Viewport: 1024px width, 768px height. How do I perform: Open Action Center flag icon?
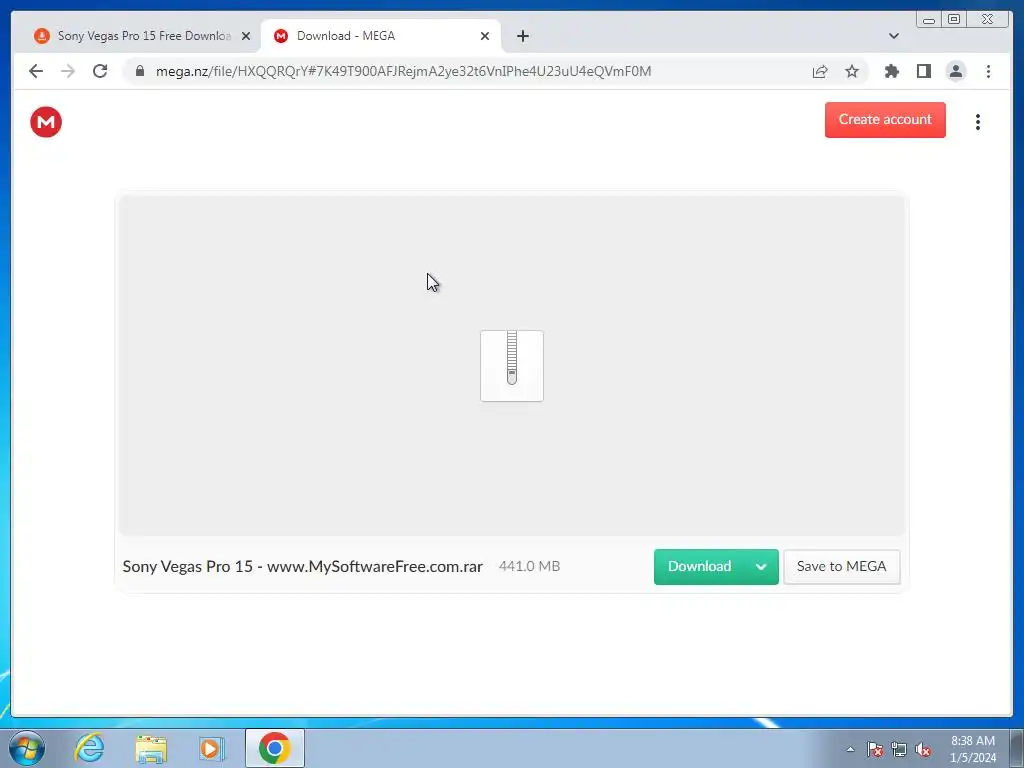[x=874, y=749]
